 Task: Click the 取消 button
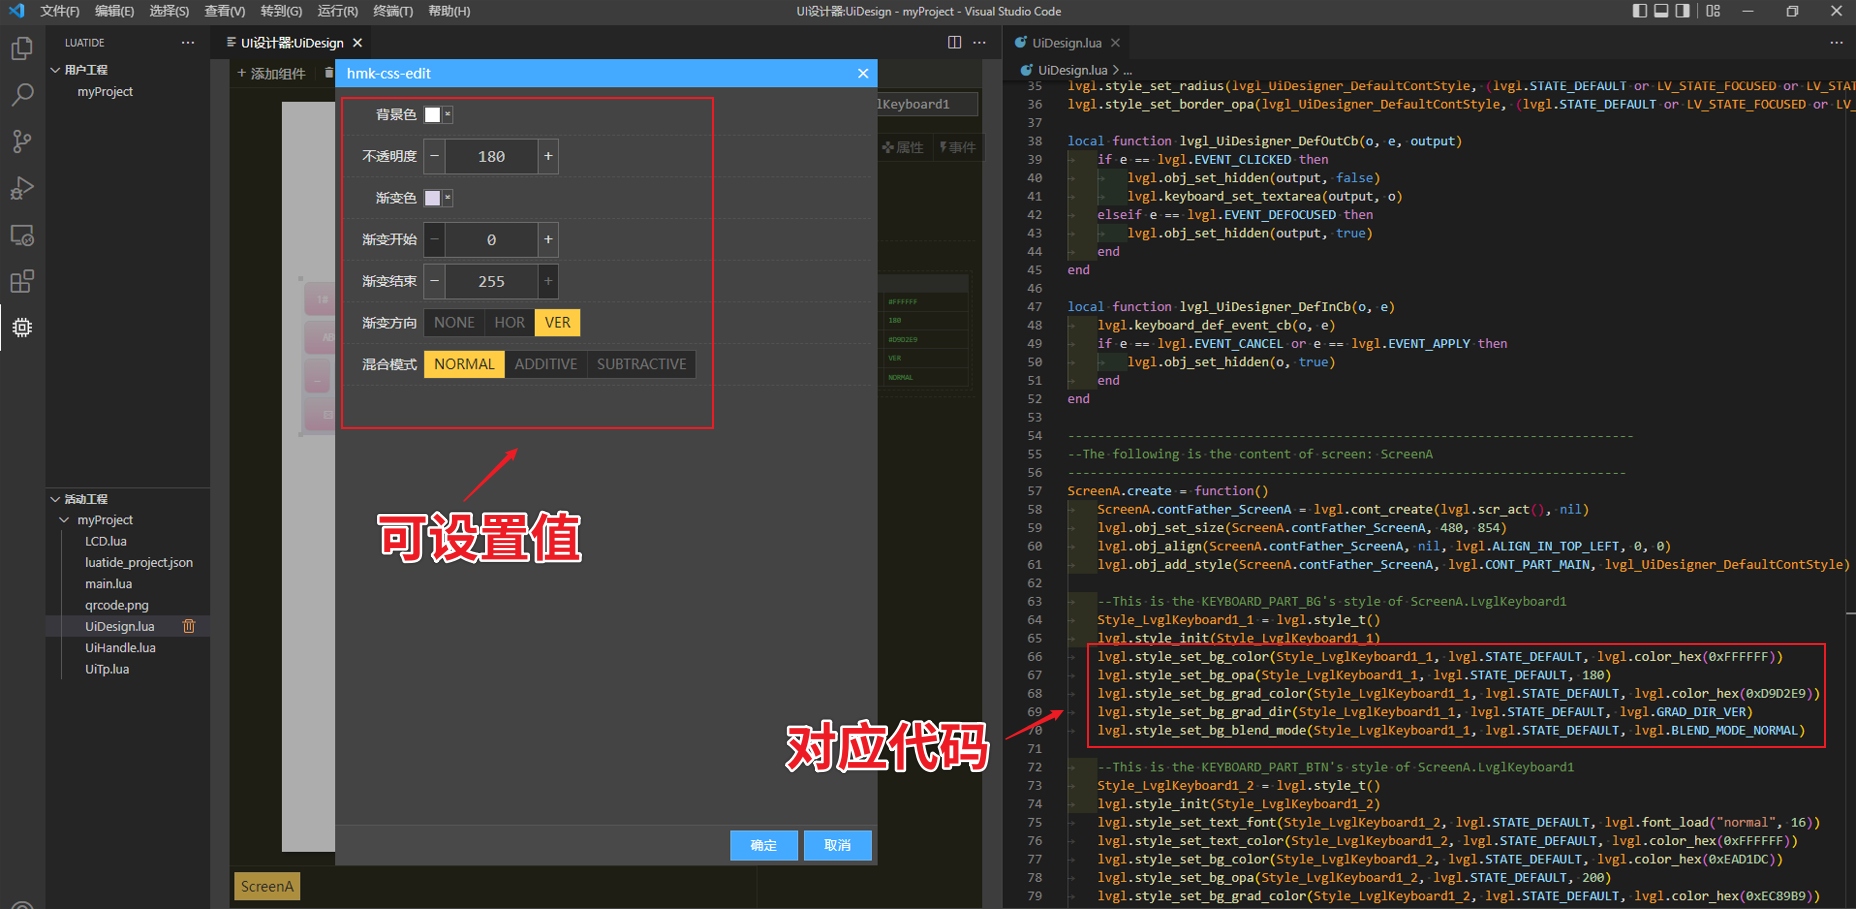tap(837, 845)
